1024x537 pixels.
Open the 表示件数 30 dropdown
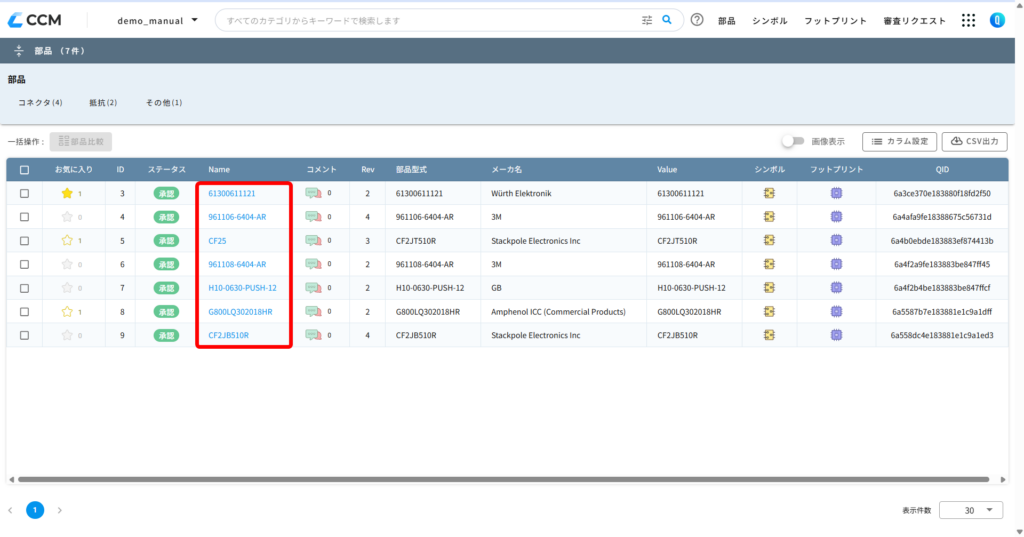click(970, 510)
